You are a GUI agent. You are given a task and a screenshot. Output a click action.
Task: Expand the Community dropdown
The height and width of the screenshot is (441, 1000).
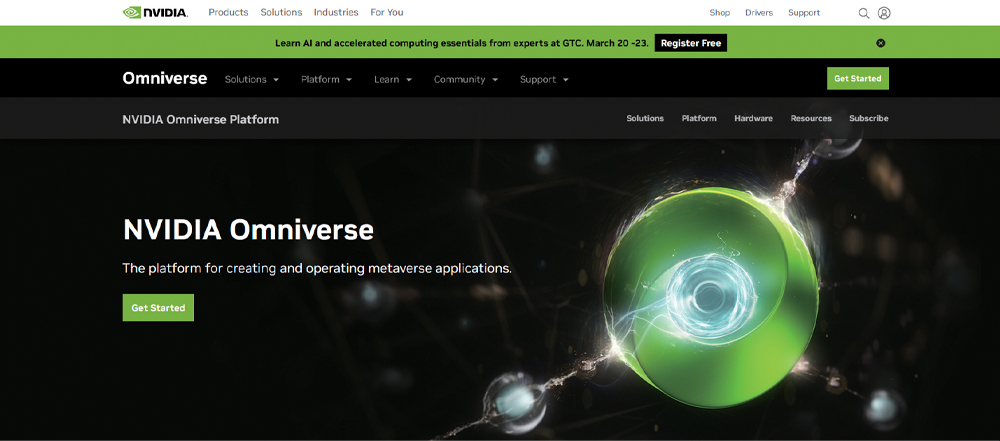[466, 80]
